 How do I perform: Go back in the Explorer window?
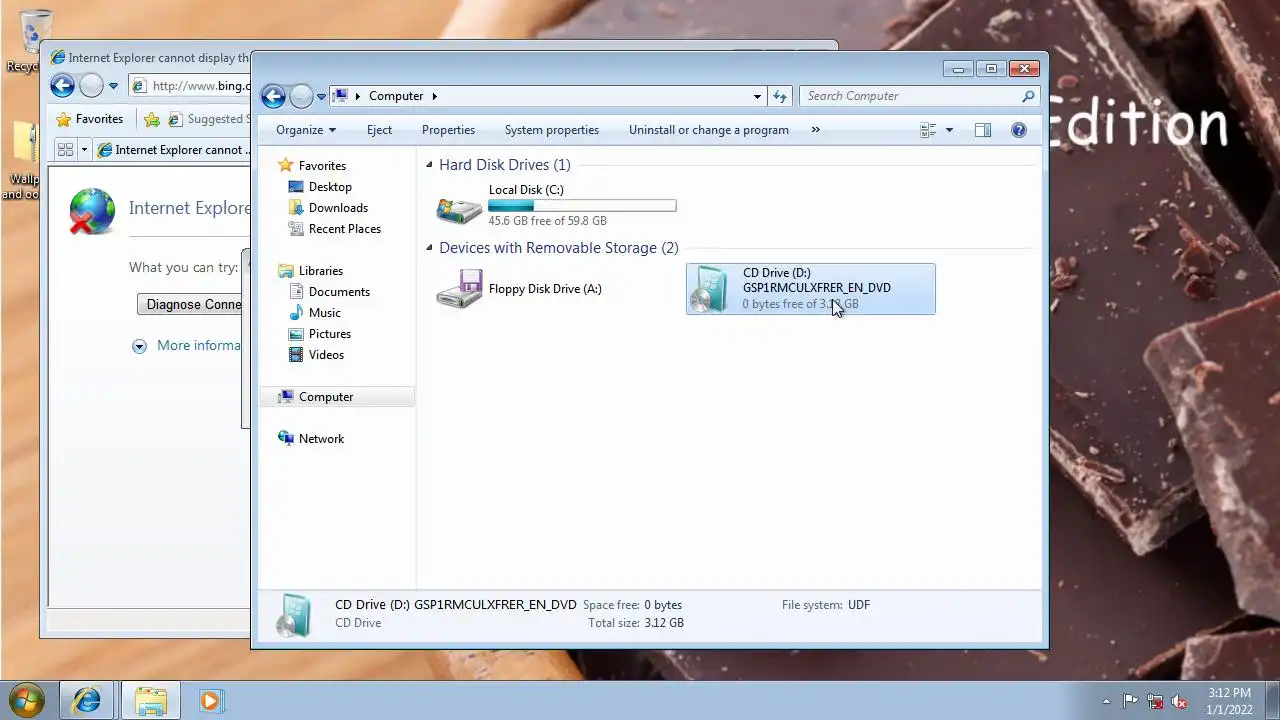[273, 96]
